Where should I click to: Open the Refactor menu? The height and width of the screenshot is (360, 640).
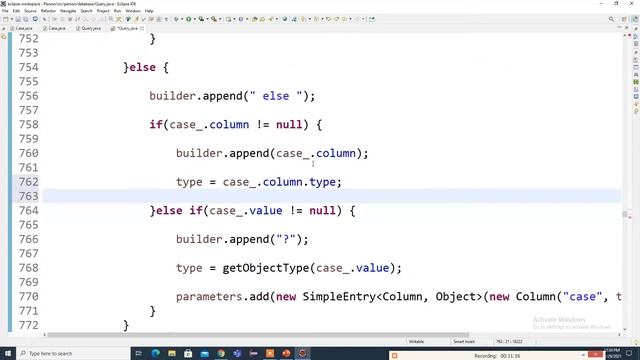point(48,11)
